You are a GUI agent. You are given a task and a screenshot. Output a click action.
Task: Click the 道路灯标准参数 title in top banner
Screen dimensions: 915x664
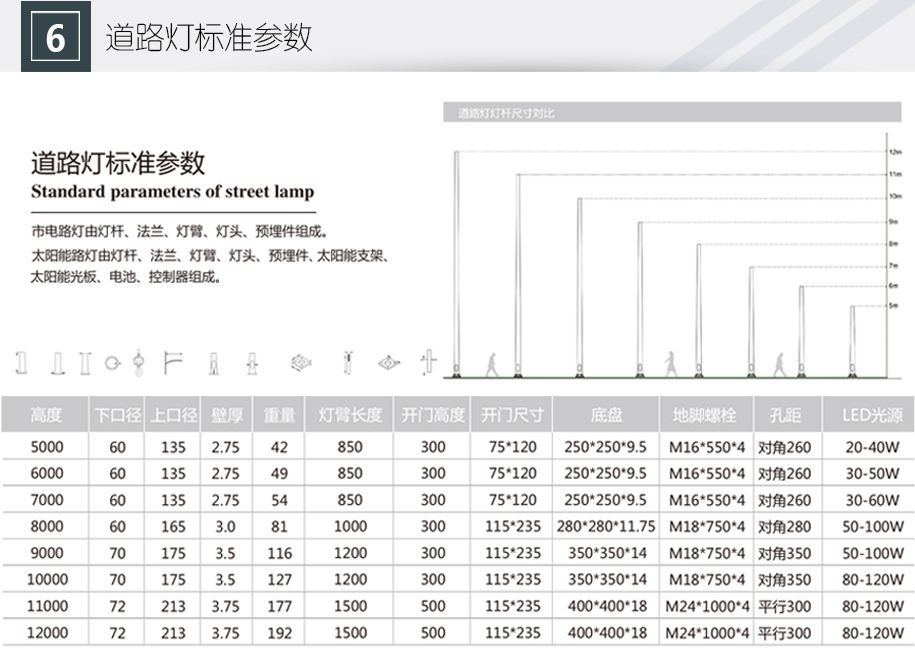[x=209, y=37]
